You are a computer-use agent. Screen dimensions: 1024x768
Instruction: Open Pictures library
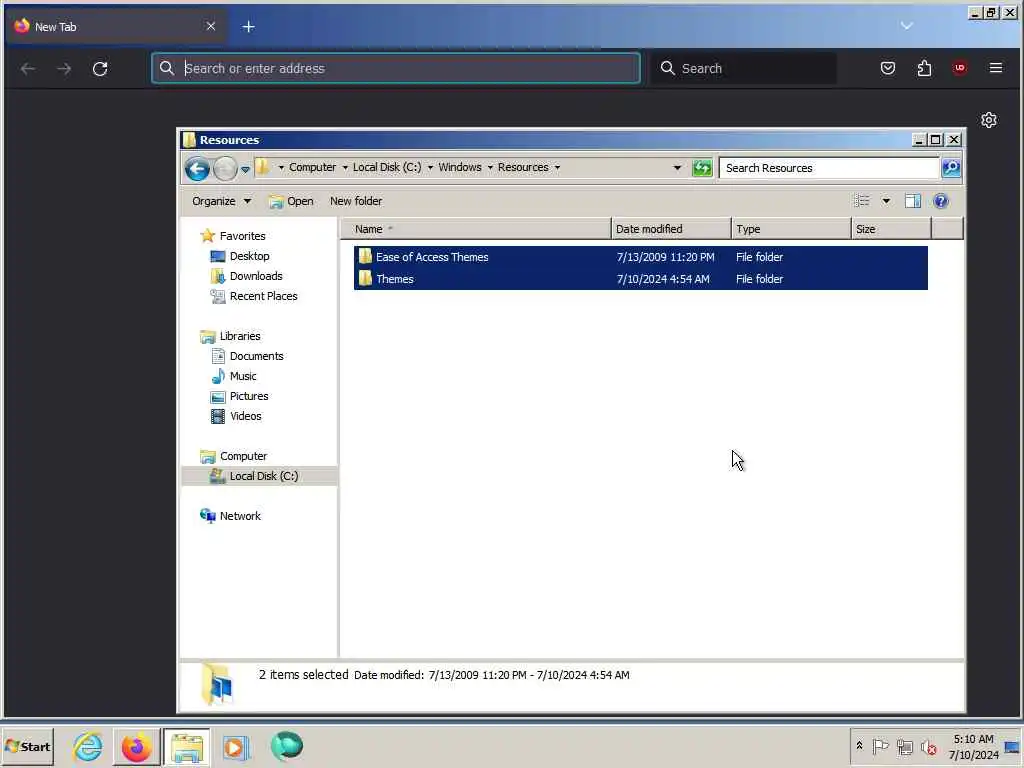249,396
